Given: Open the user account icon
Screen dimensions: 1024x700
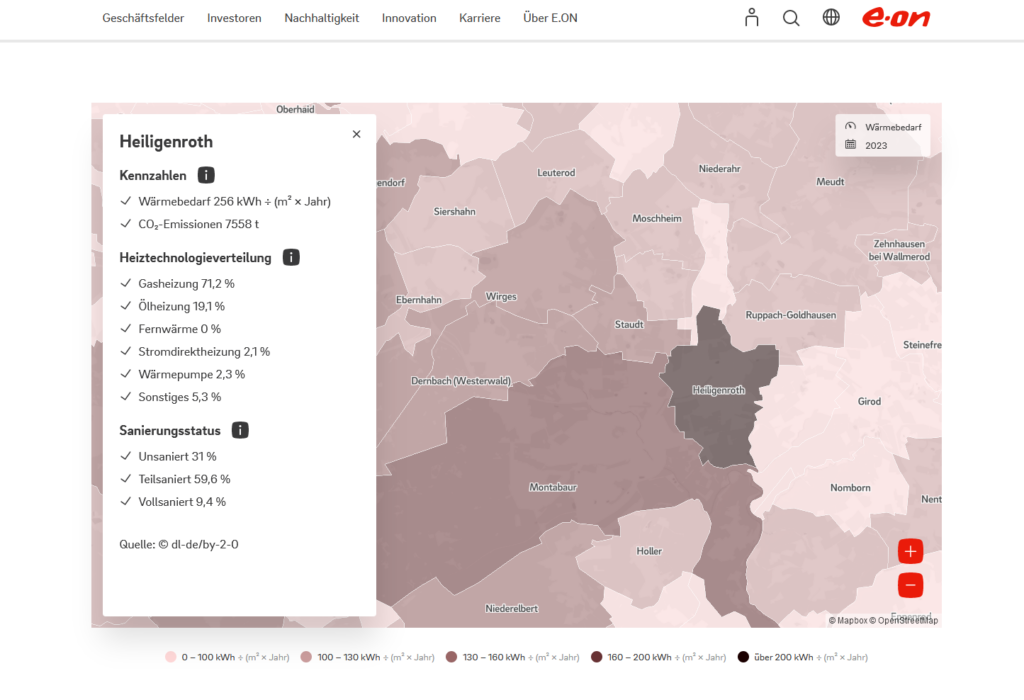Looking at the screenshot, I should [752, 17].
